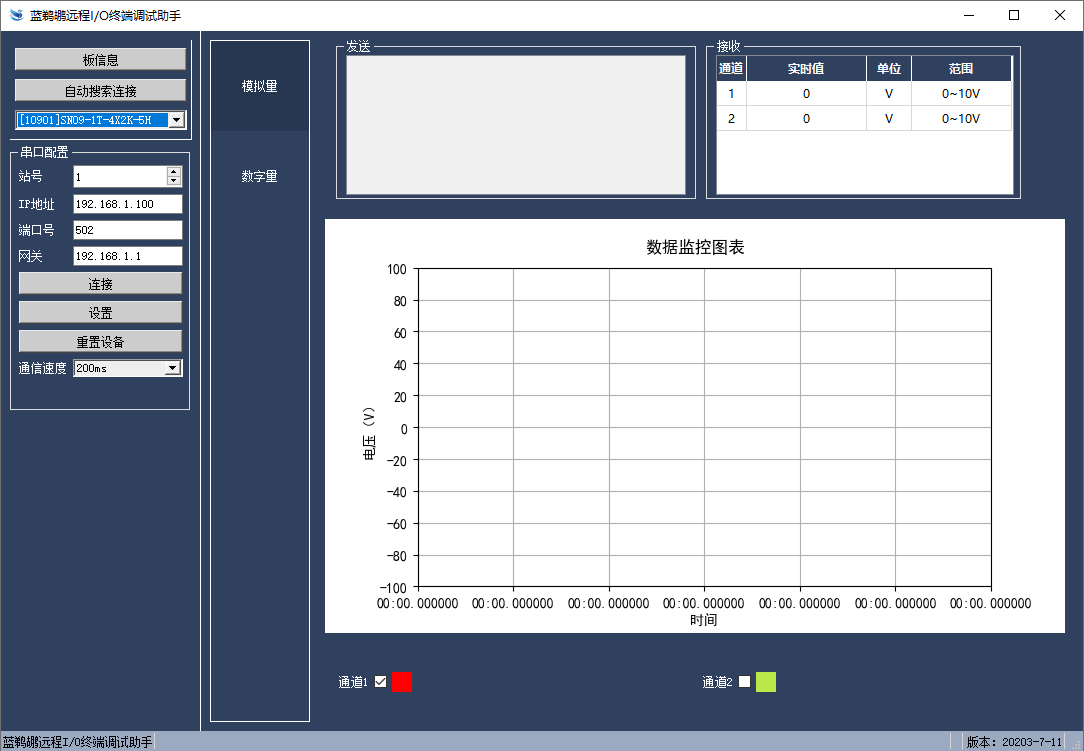
Task: Open the device model dropdown list
Action: pyautogui.click(x=176, y=120)
